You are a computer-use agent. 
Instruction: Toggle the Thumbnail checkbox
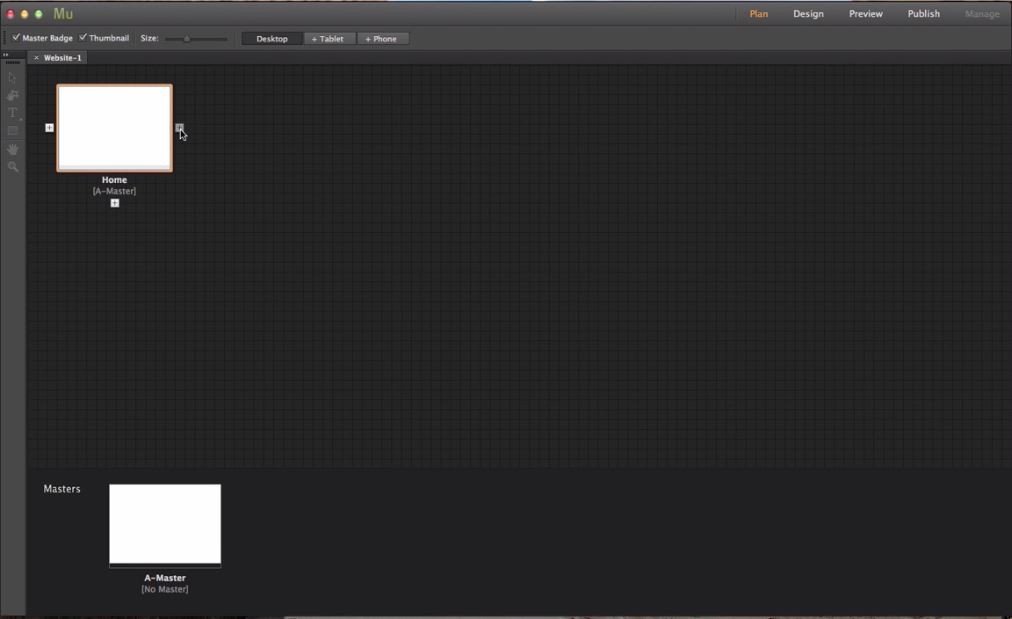[83, 37]
